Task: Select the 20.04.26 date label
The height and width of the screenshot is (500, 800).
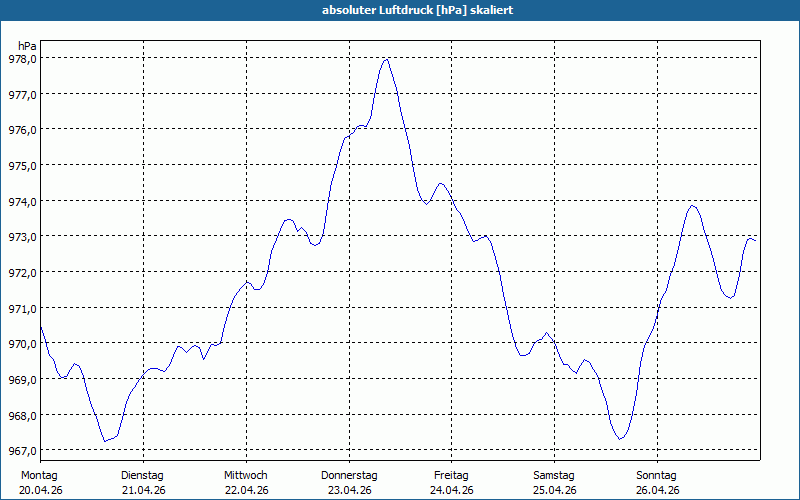Action: tap(41, 491)
